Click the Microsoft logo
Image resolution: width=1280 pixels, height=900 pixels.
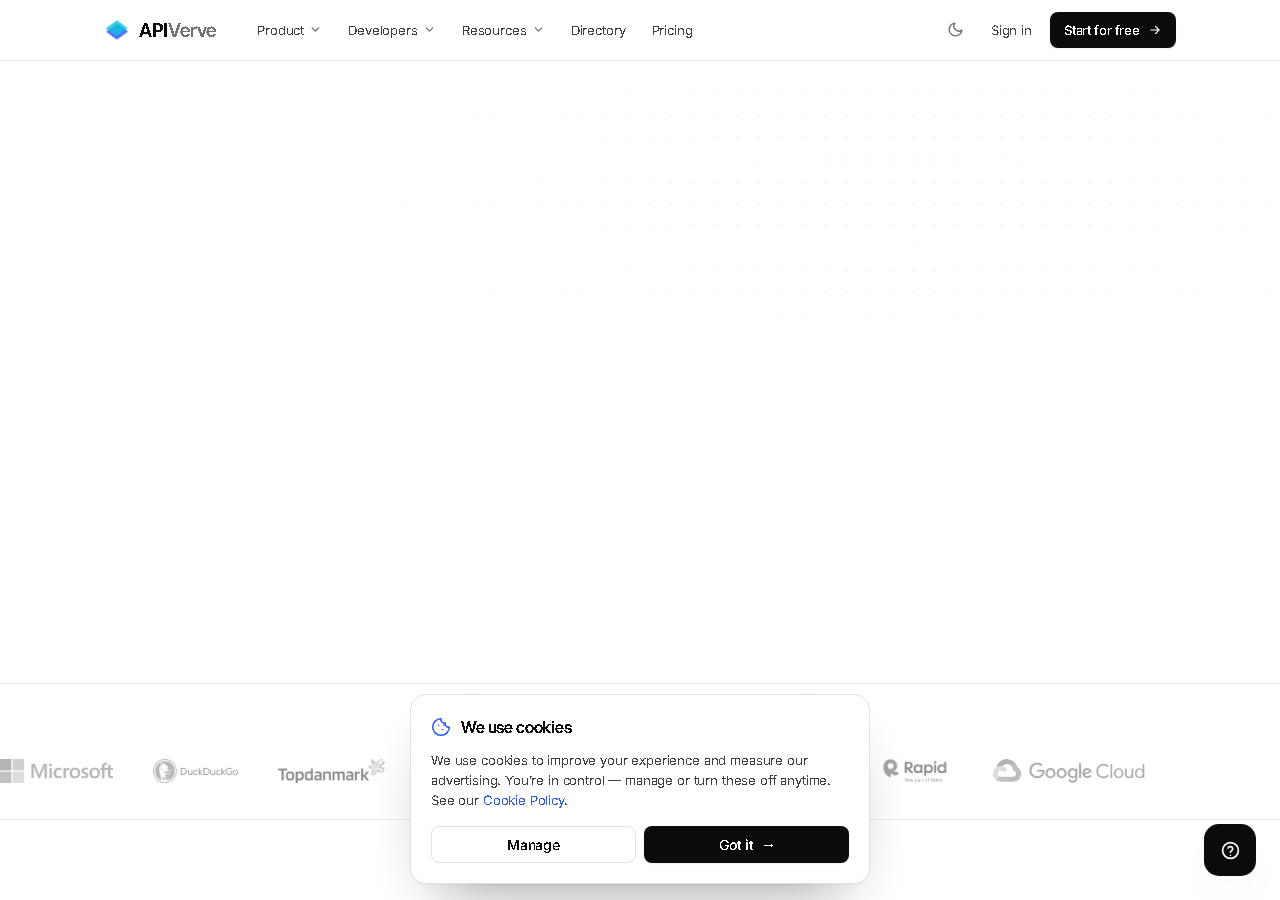coord(56,771)
